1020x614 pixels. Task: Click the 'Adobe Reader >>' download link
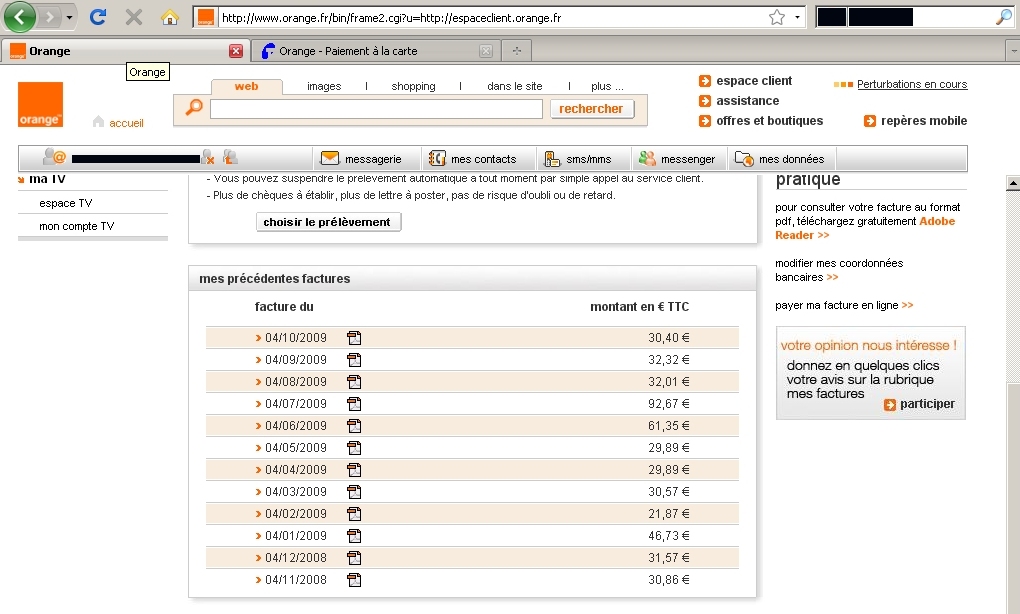click(865, 228)
